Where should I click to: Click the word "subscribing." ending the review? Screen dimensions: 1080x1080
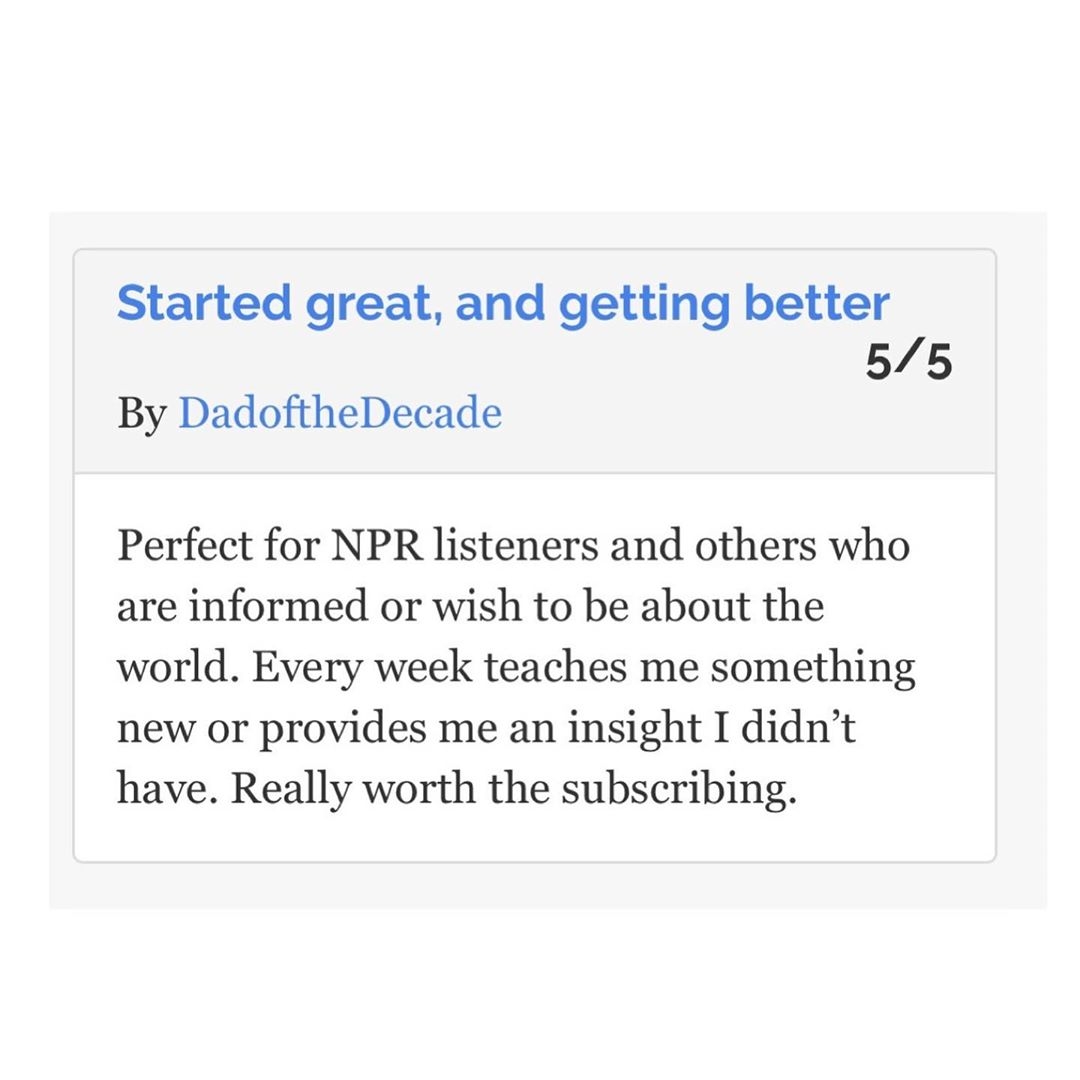tap(678, 789)
